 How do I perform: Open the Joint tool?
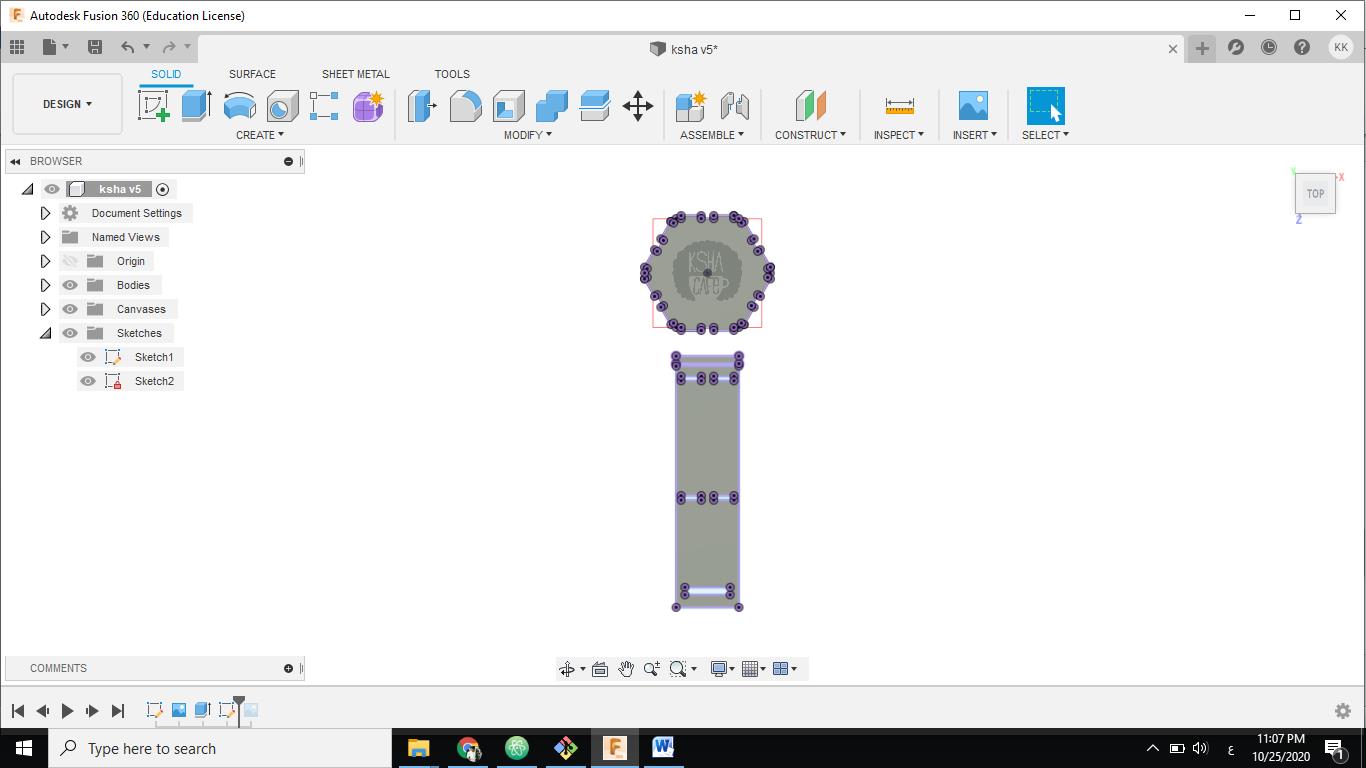[734, 106]
